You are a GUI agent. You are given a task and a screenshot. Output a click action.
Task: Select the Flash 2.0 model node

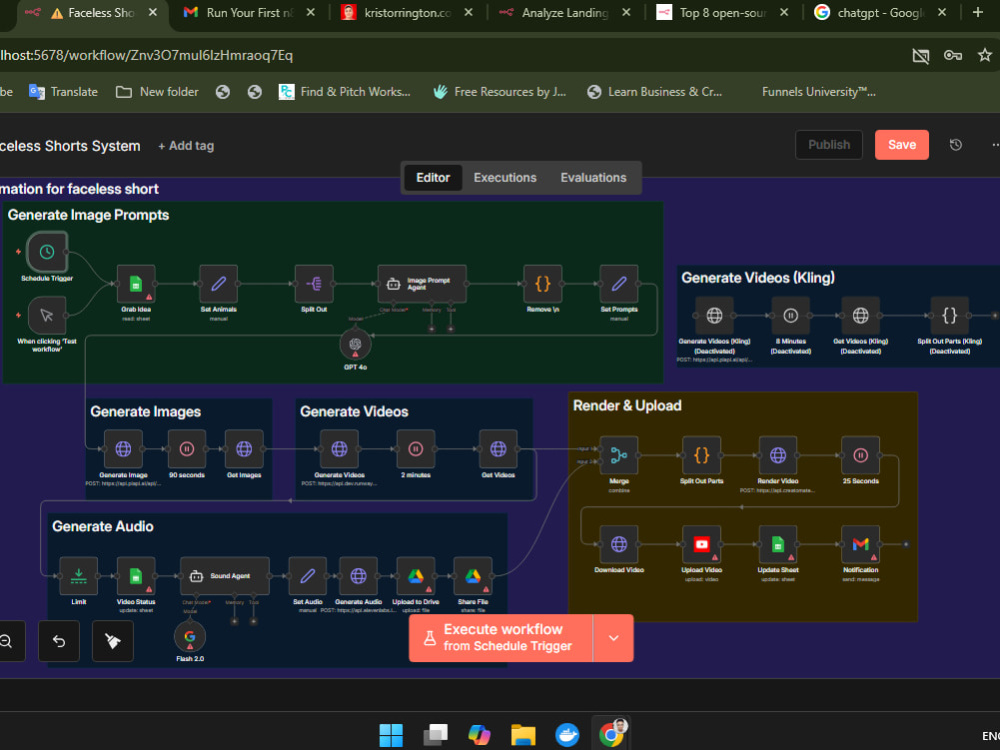pos(189,636)
